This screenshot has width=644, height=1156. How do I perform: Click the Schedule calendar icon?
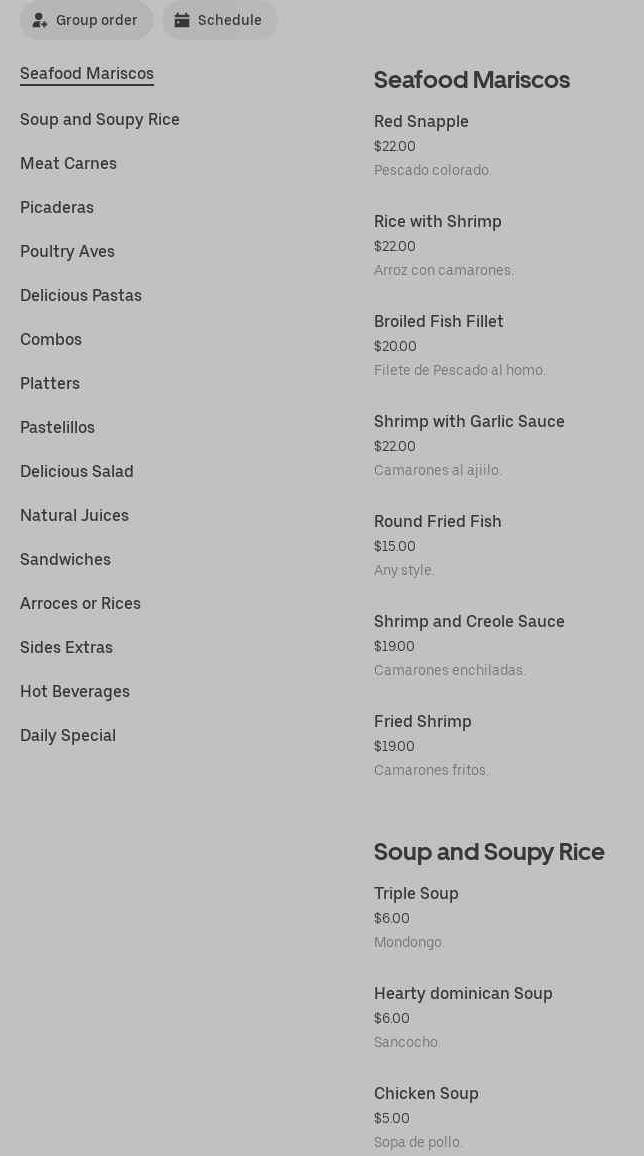182,20
